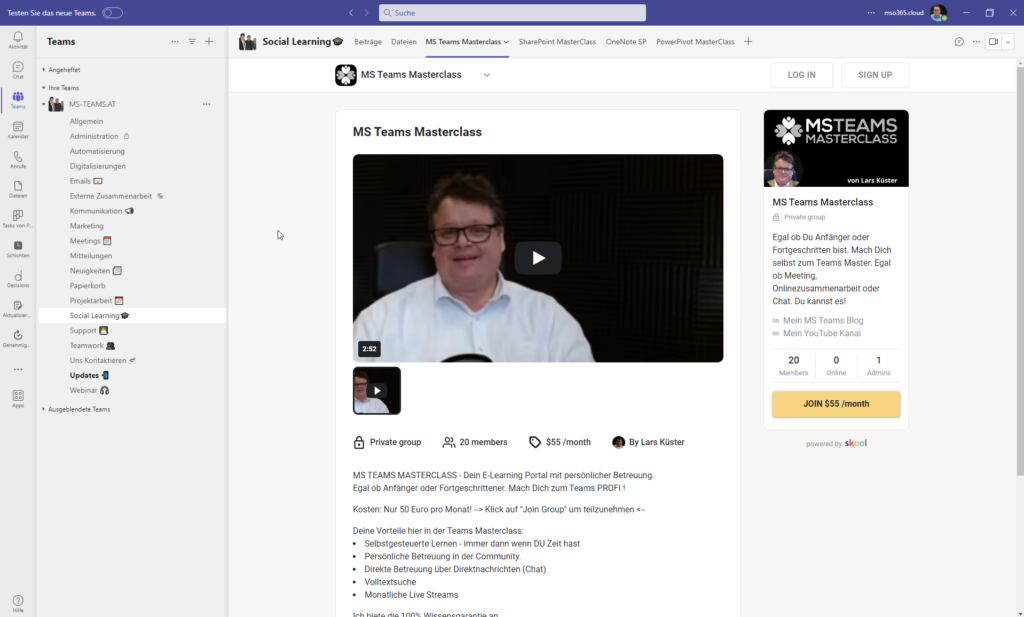Image resolution: width=1024 pixels, height=617 pixels.
Task: Go forward with the history forward arrow
Action: click(x=366, y=12)
